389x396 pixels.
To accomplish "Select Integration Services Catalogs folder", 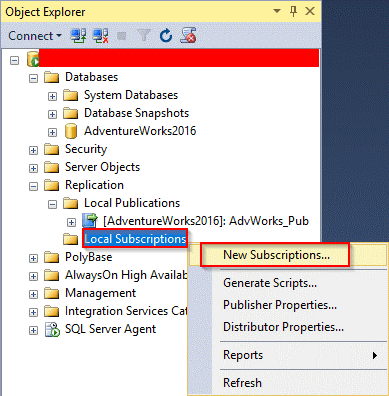I will (x=126, y=311).
